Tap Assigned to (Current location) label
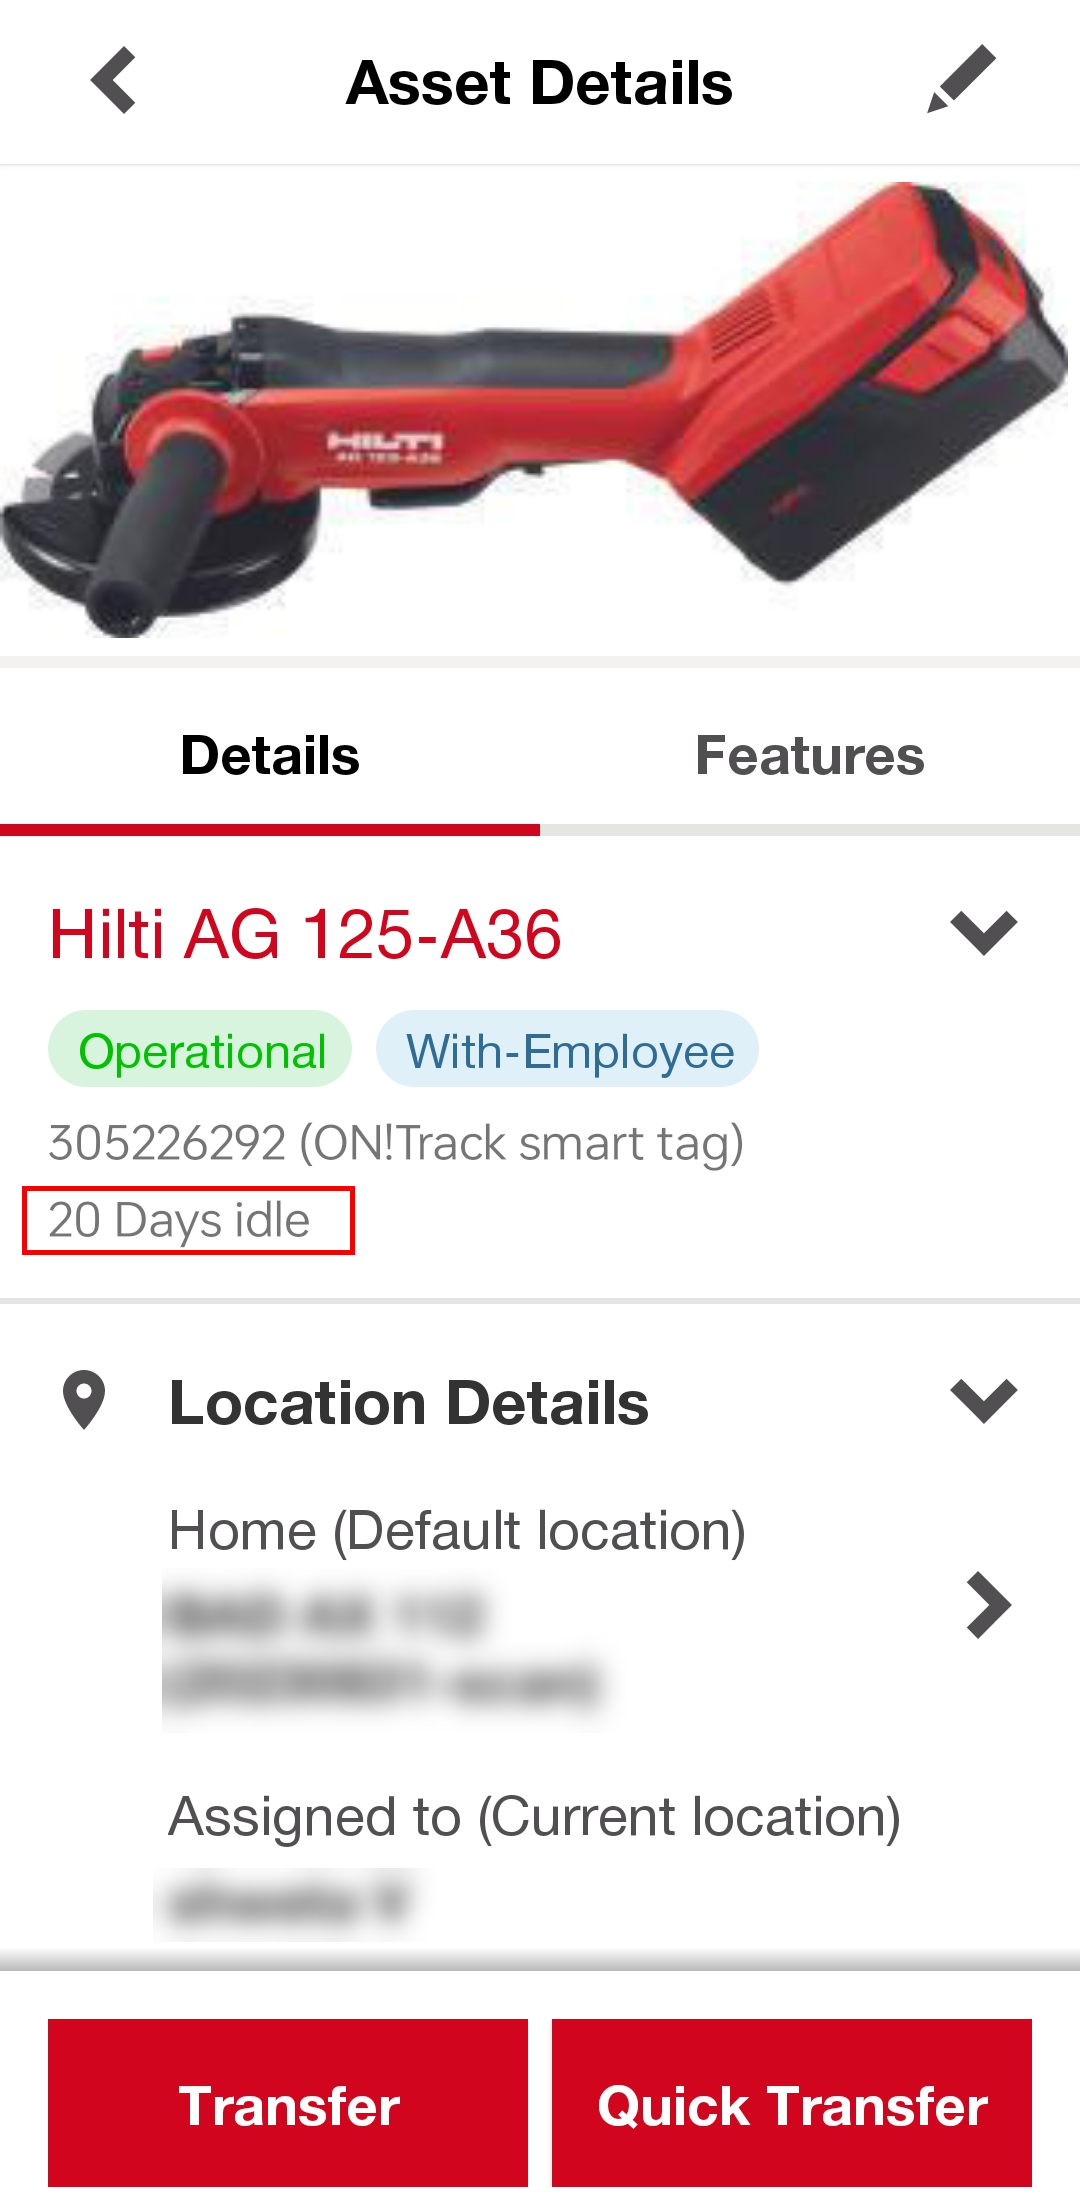Screen dimensions: 1080x2195 click(534, 1816)
